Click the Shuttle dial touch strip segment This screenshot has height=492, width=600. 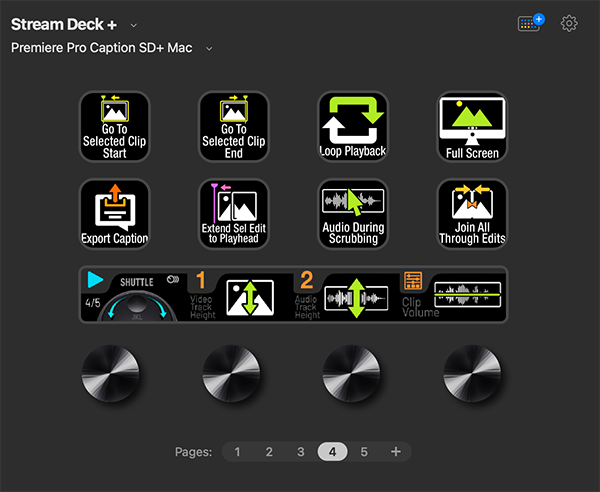pyautogui.click(x=133, y=295)
